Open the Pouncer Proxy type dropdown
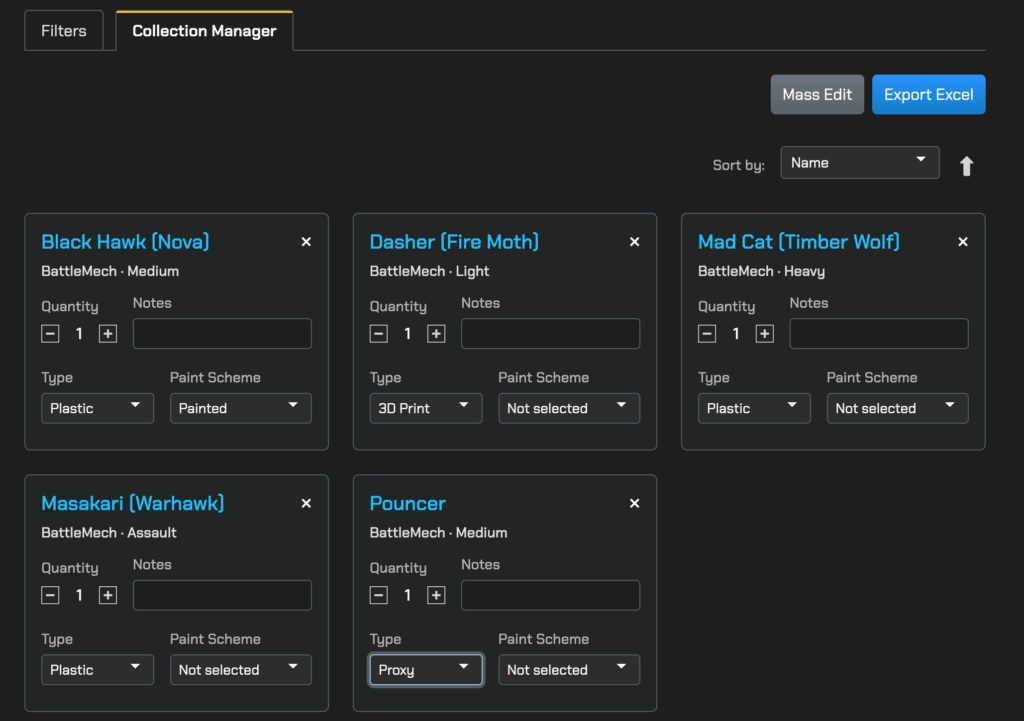Image resolution: width=1024 pixels, height=721 pixels. click(x=425, y=670)
